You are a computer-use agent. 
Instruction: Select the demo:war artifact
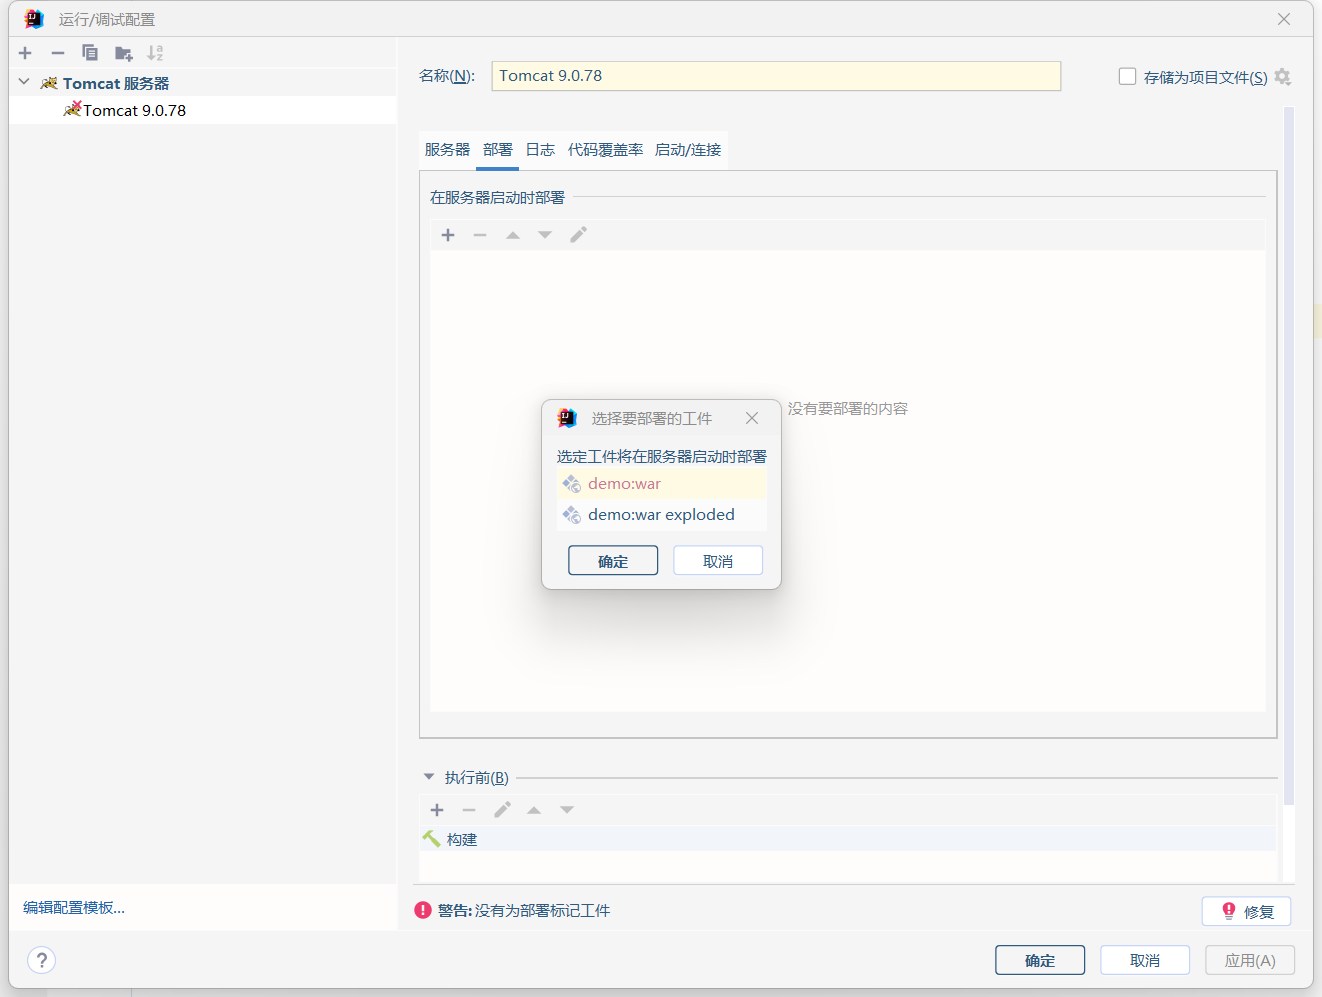(661, 484)
